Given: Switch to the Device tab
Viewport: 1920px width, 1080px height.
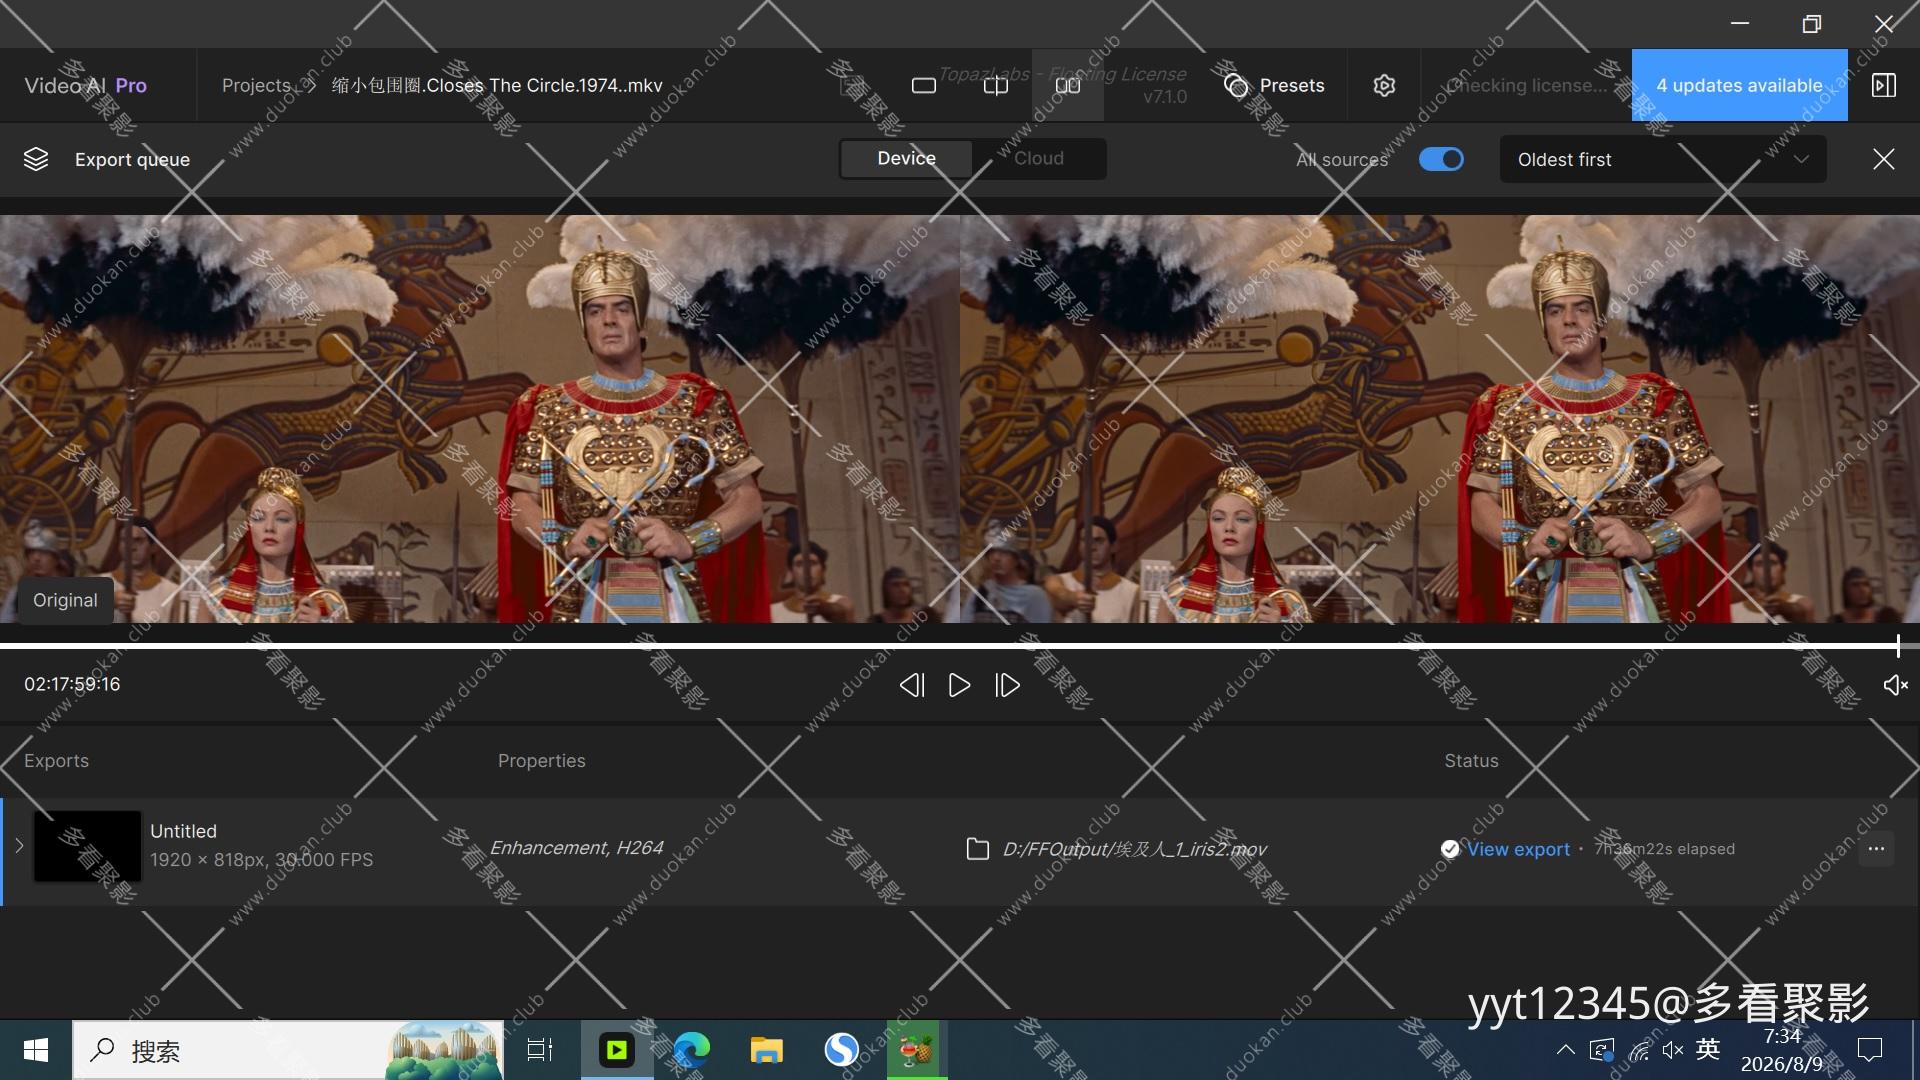Looking at the screenshot, I should (906, 159).
